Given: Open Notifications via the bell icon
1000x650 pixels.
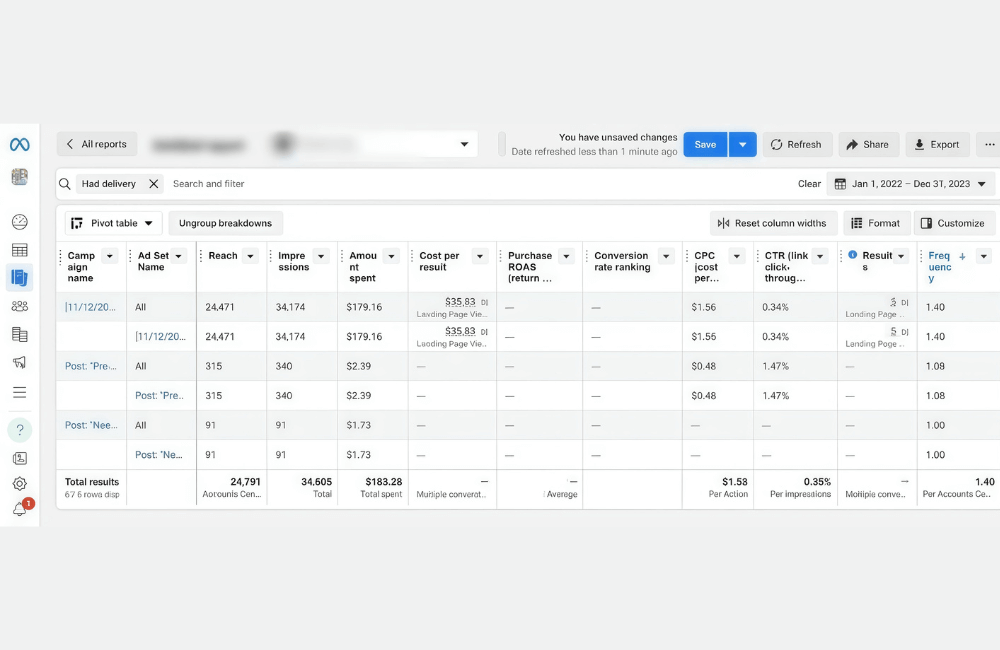Looking at the screenshot, I should point(18,506).
